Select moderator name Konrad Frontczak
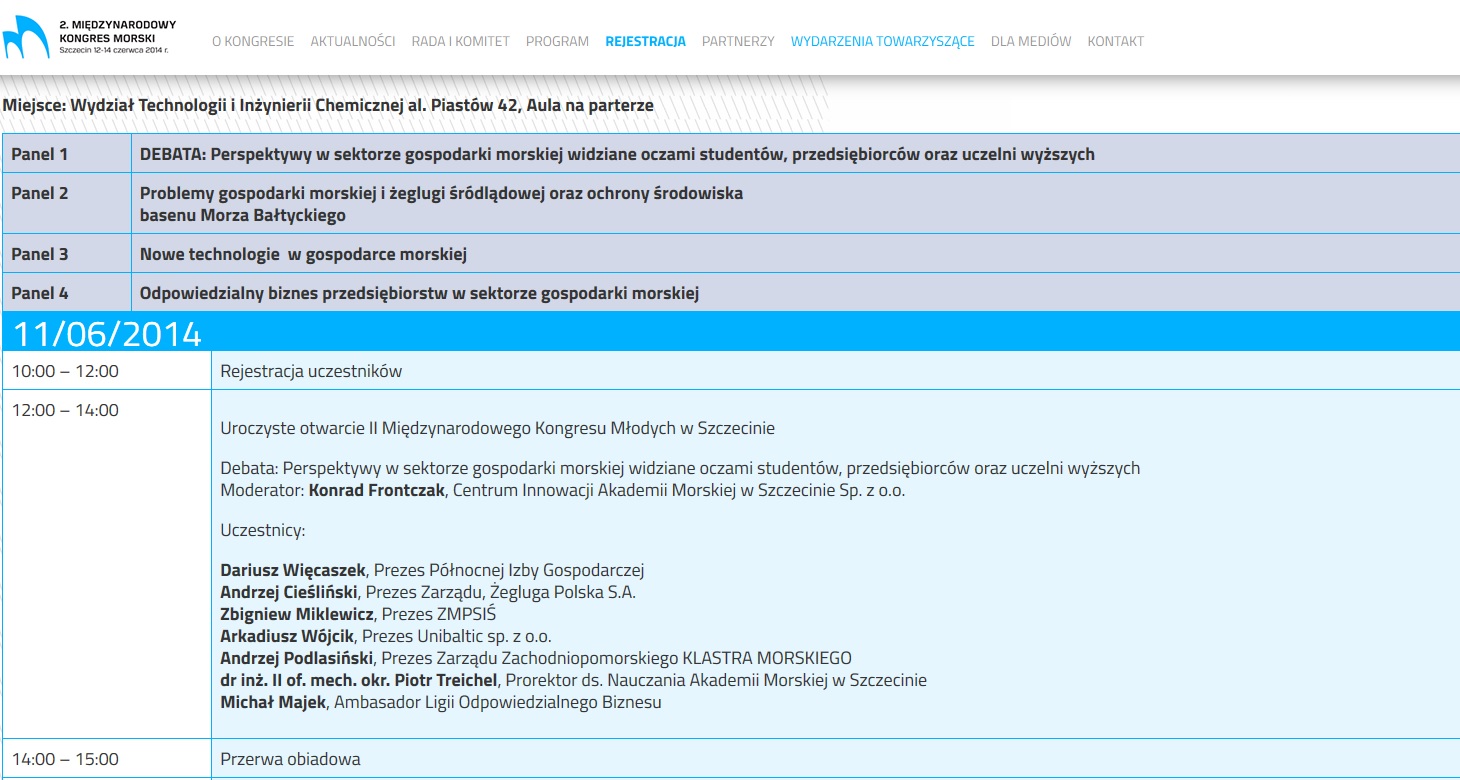 pos(377,490)
